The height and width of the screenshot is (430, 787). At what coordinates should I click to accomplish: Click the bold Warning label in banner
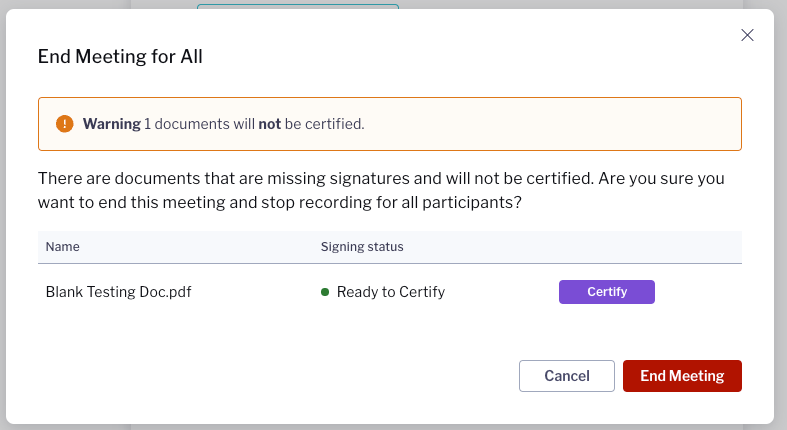click(x=111, y=124)
